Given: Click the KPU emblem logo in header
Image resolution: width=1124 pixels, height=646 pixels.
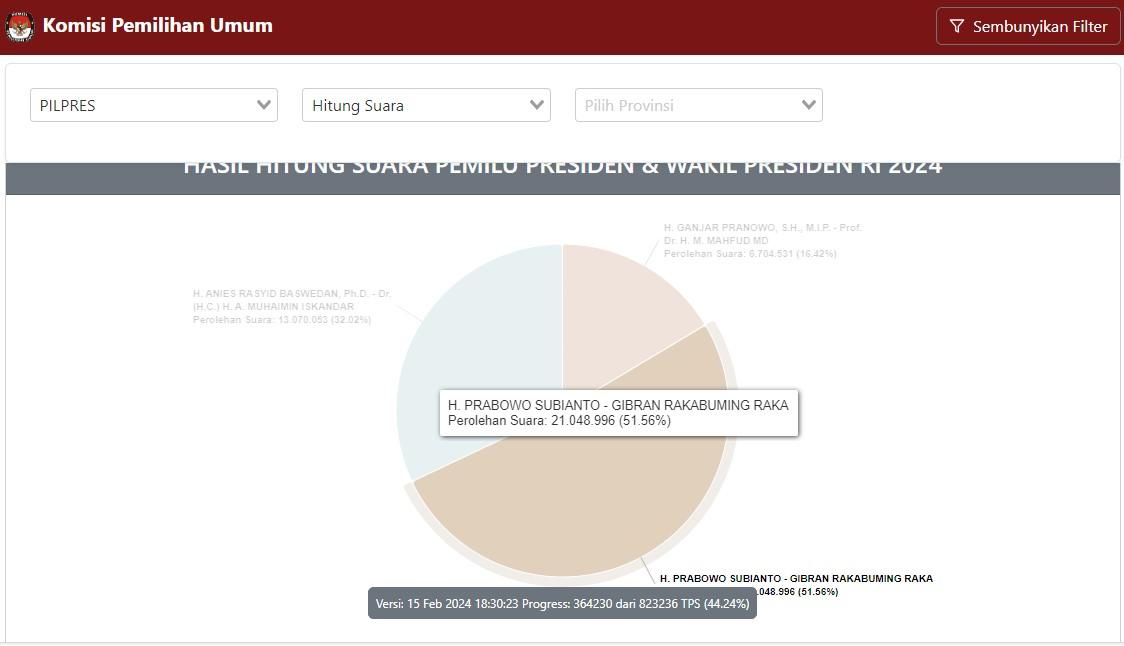Looking at the screenshot, I should pyautogui.click(x=20, y=27).
